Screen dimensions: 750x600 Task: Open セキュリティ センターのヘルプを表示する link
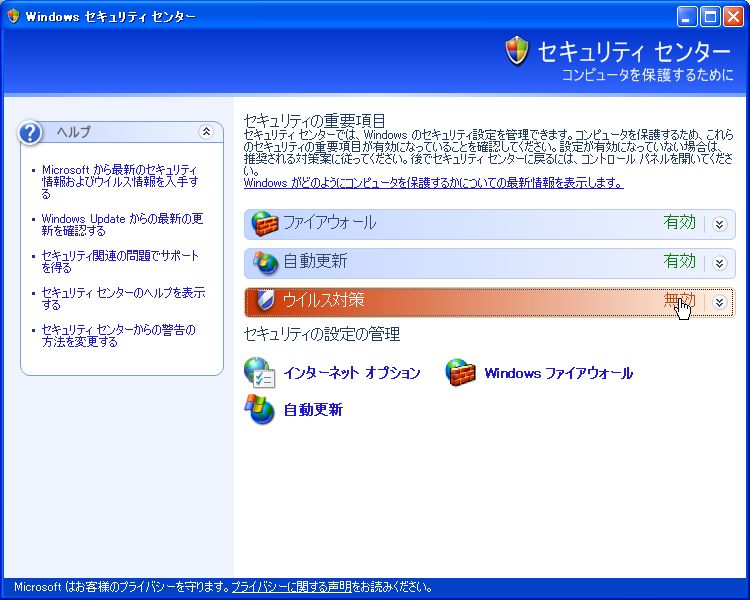[123, 298]
